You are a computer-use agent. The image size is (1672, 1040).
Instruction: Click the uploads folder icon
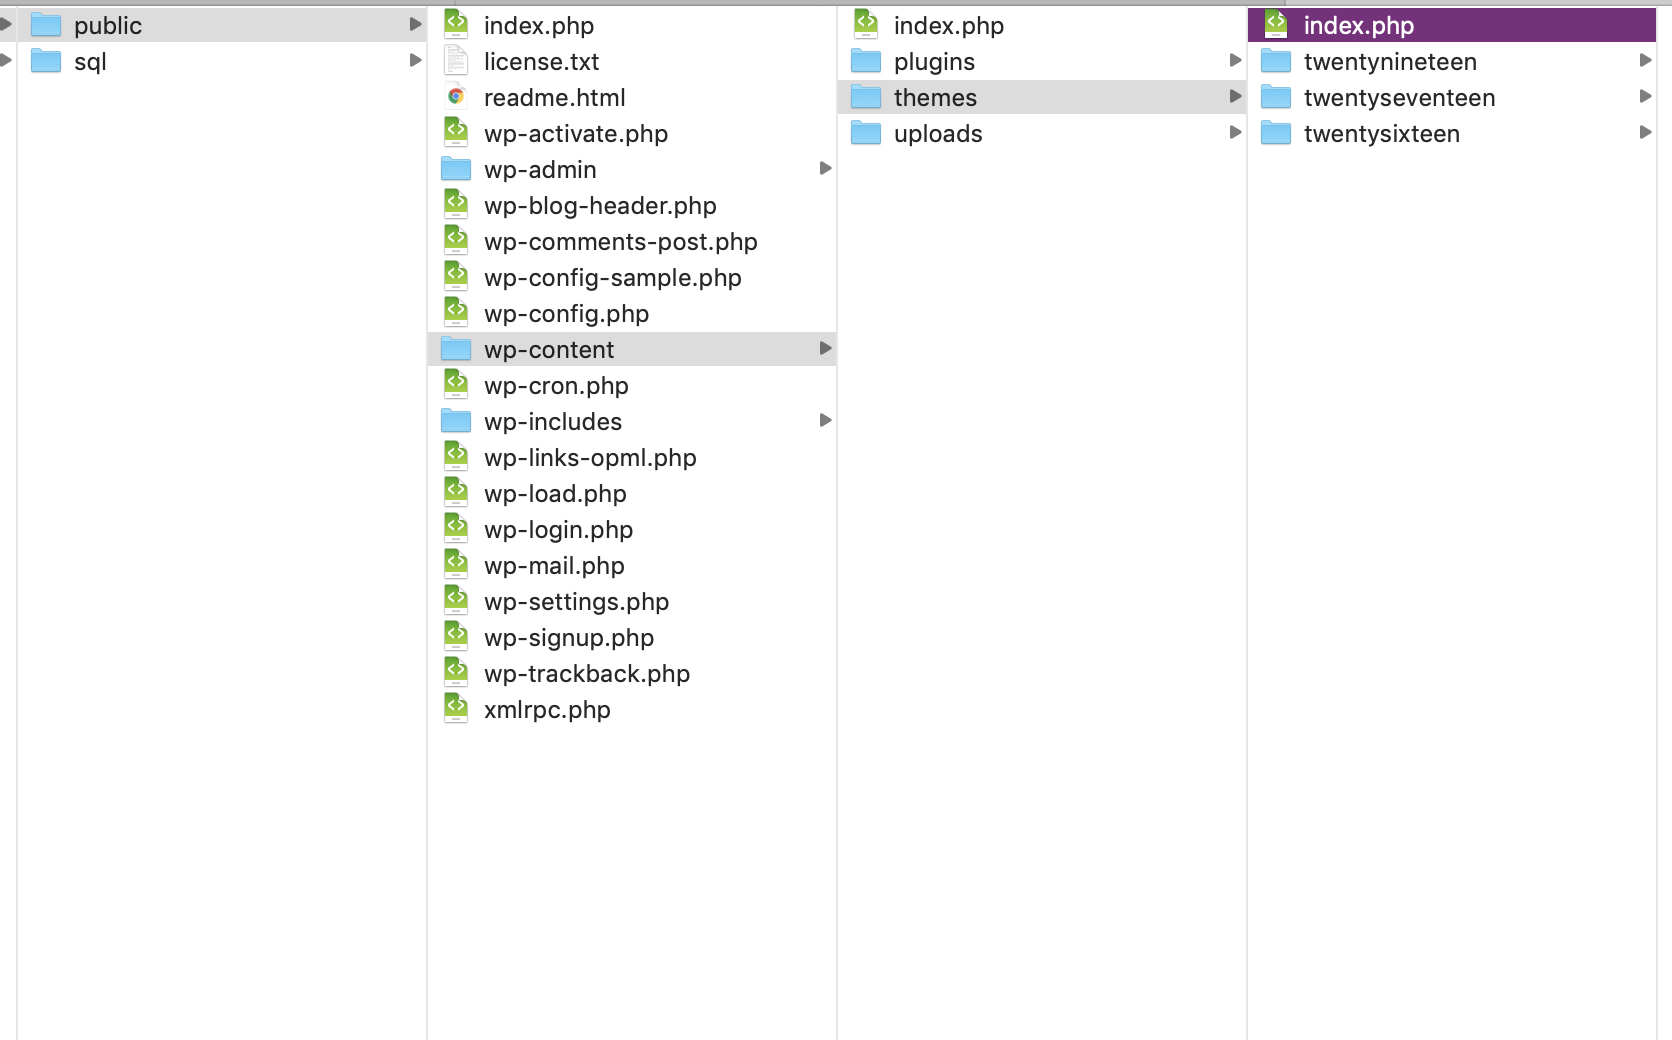click(x=866, y=133)
